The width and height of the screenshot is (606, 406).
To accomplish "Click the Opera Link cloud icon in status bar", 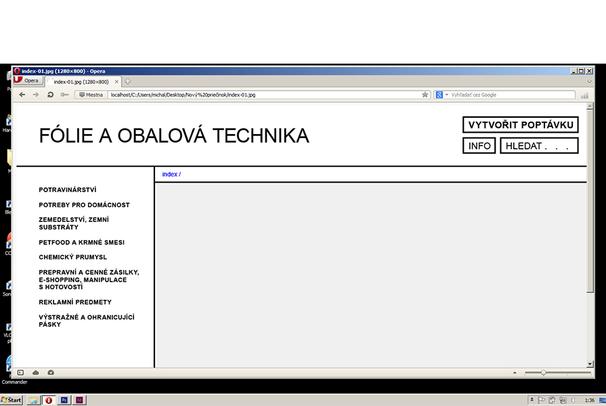I will tap(36, 373).
